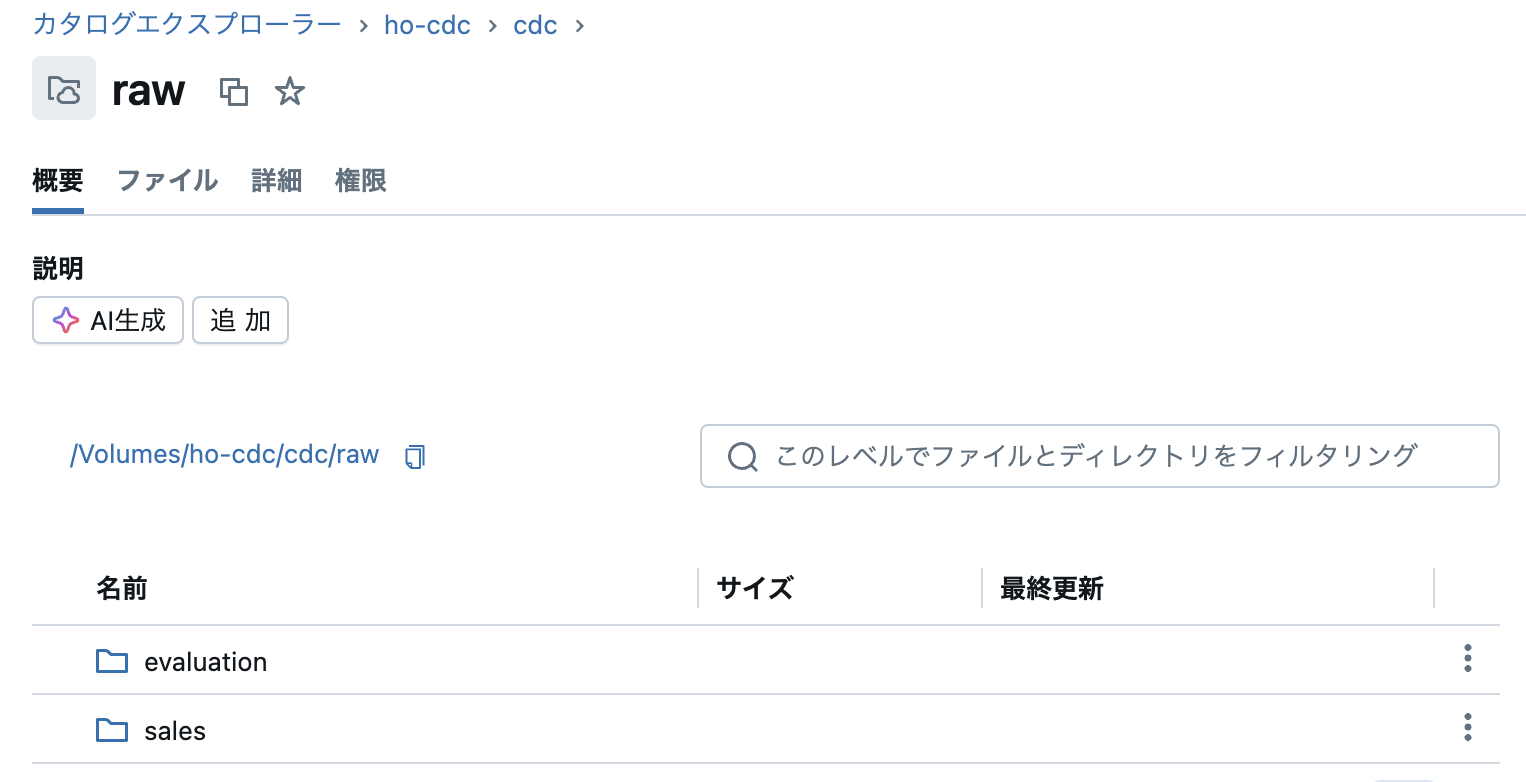Switch to the 詳細 tab

click(x=276, y=181)
